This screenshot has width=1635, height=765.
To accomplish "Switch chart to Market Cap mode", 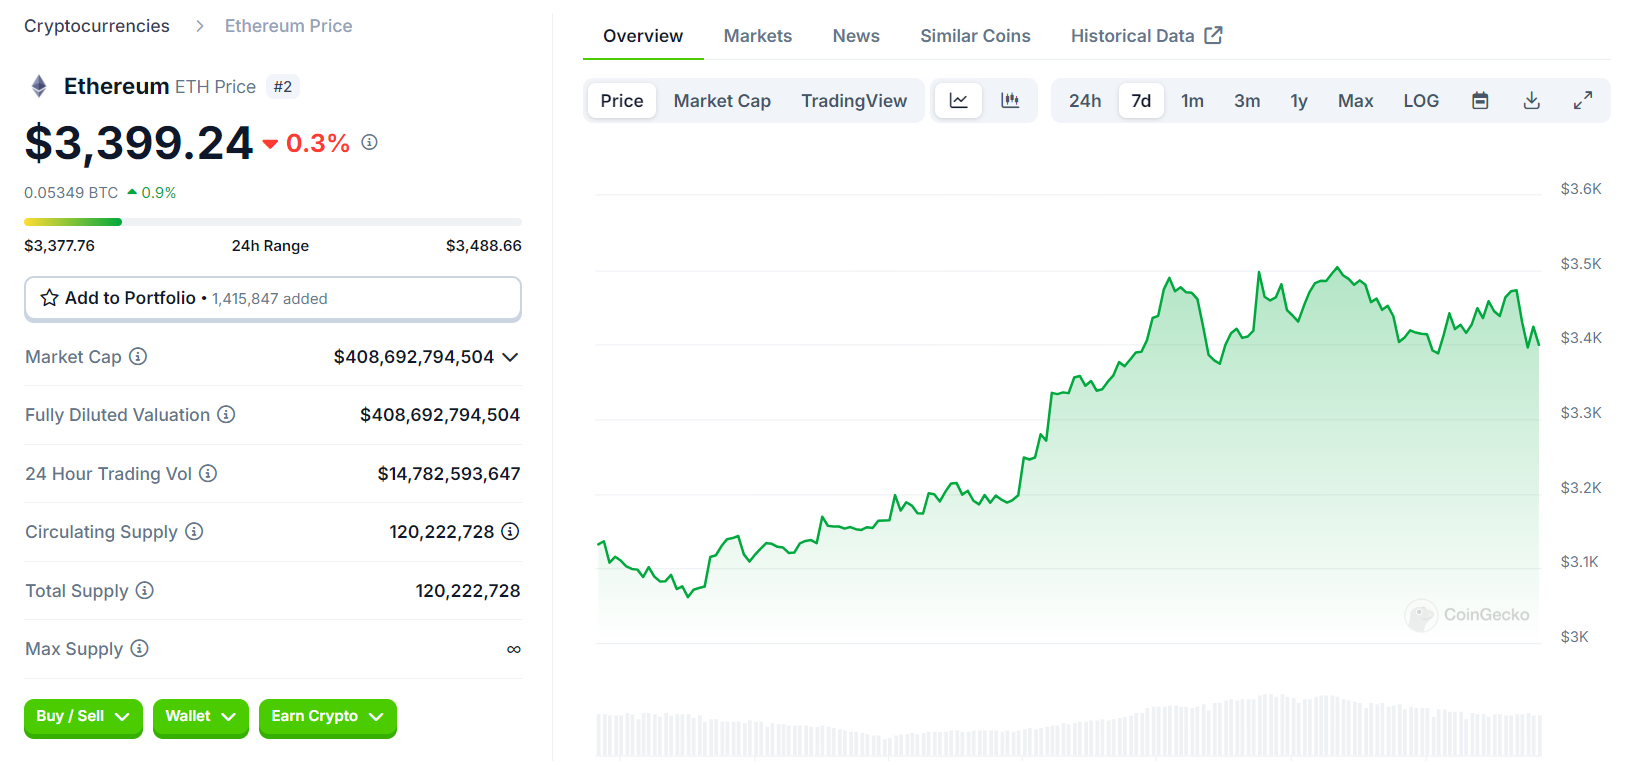I will coord(722,100).
